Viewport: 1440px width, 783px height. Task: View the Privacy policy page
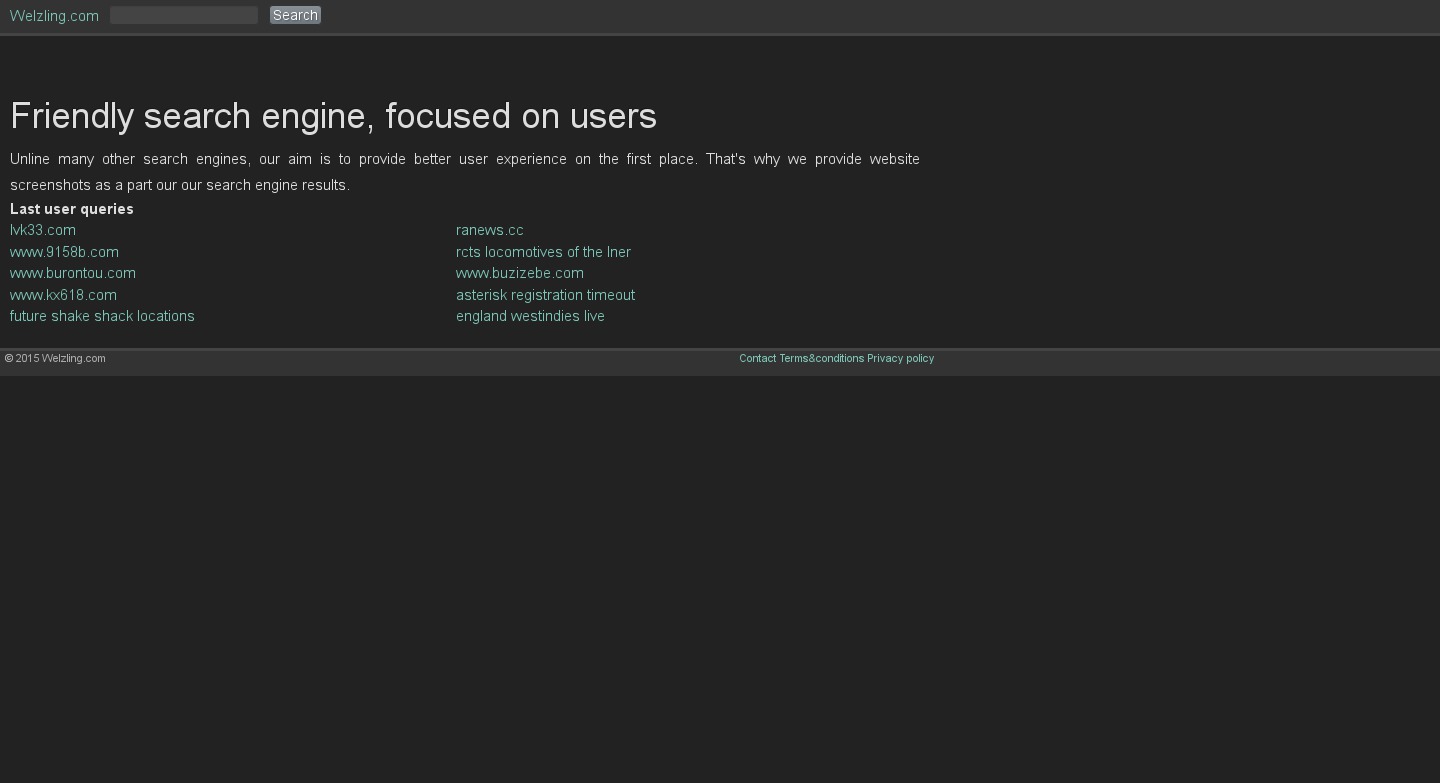[900, 358]
